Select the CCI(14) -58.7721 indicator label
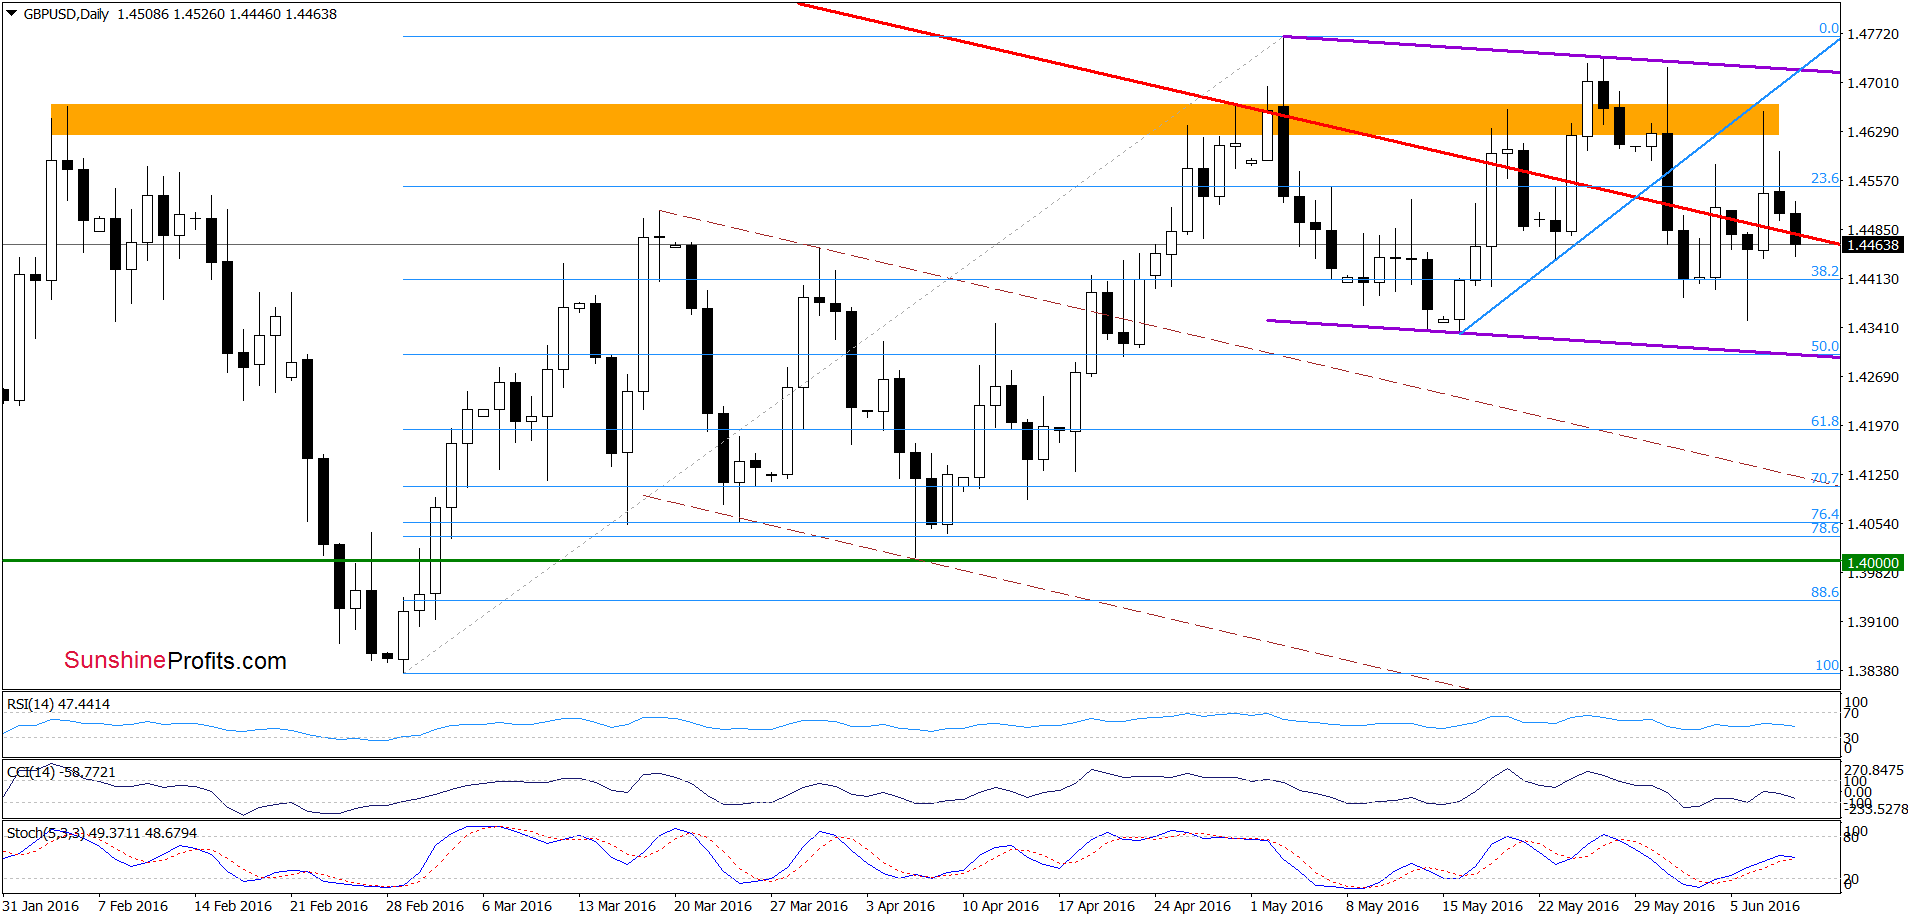This screenshot has width=1908, height=920. click(x=61, y=772)
